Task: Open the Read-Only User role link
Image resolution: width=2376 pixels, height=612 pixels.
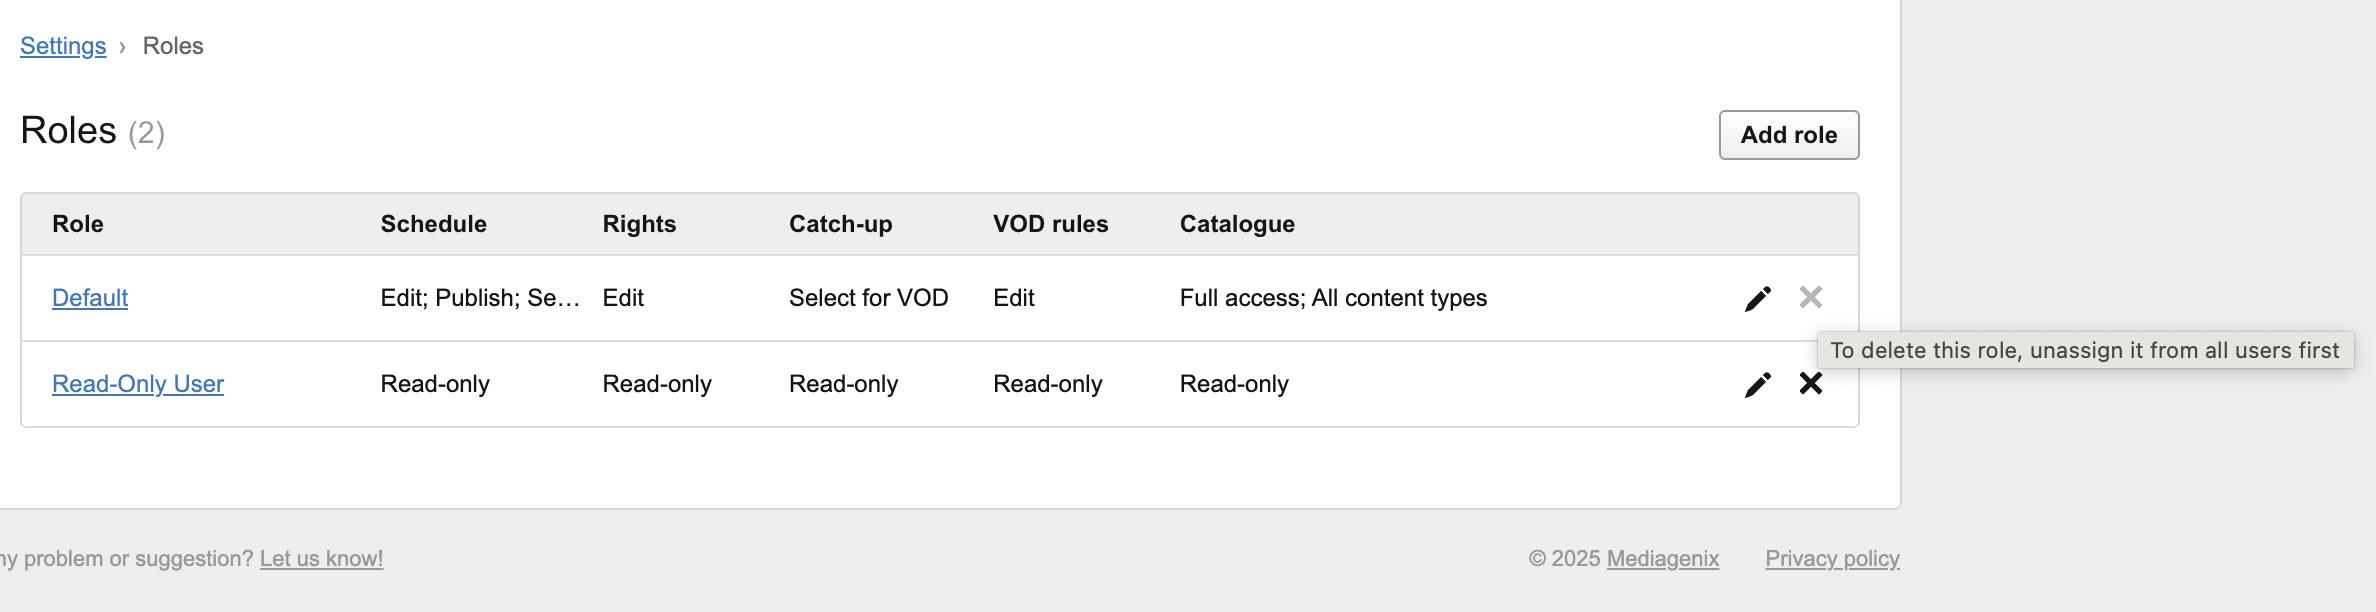Action: (138, 384)
